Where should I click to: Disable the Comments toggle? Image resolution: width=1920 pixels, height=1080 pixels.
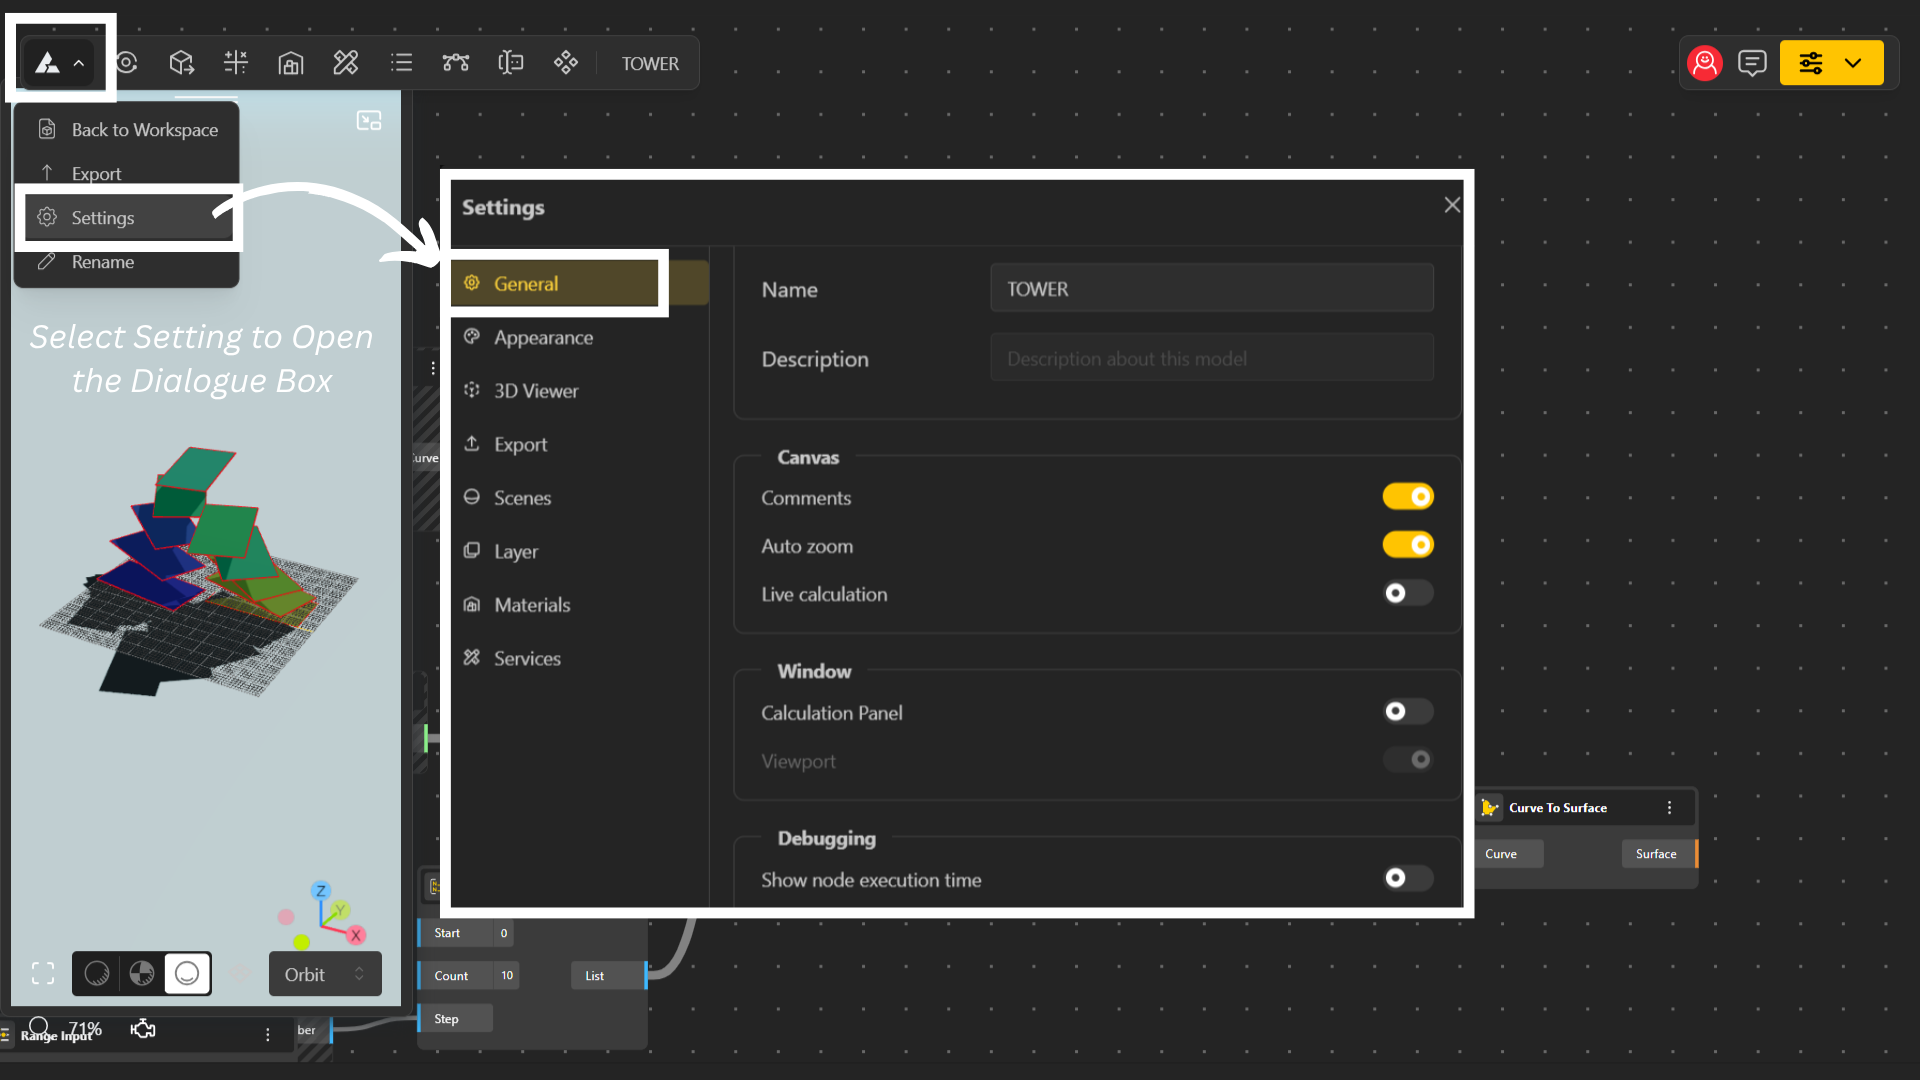point(1408,497)
